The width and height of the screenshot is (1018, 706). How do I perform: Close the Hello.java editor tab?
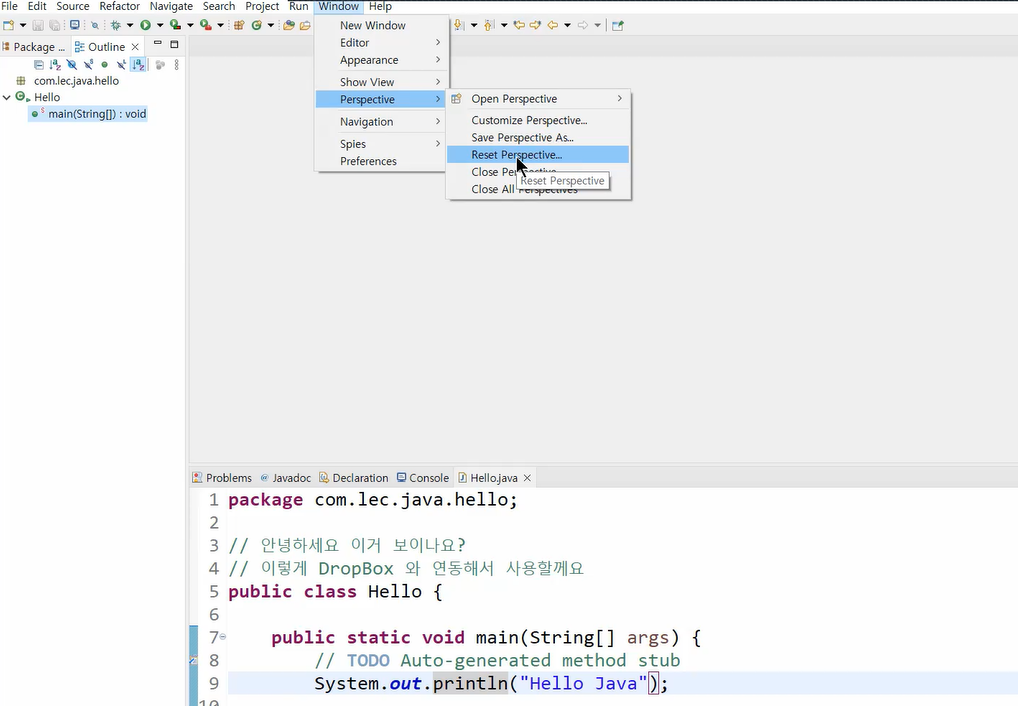pyautogui.click(x=527, y=478)
